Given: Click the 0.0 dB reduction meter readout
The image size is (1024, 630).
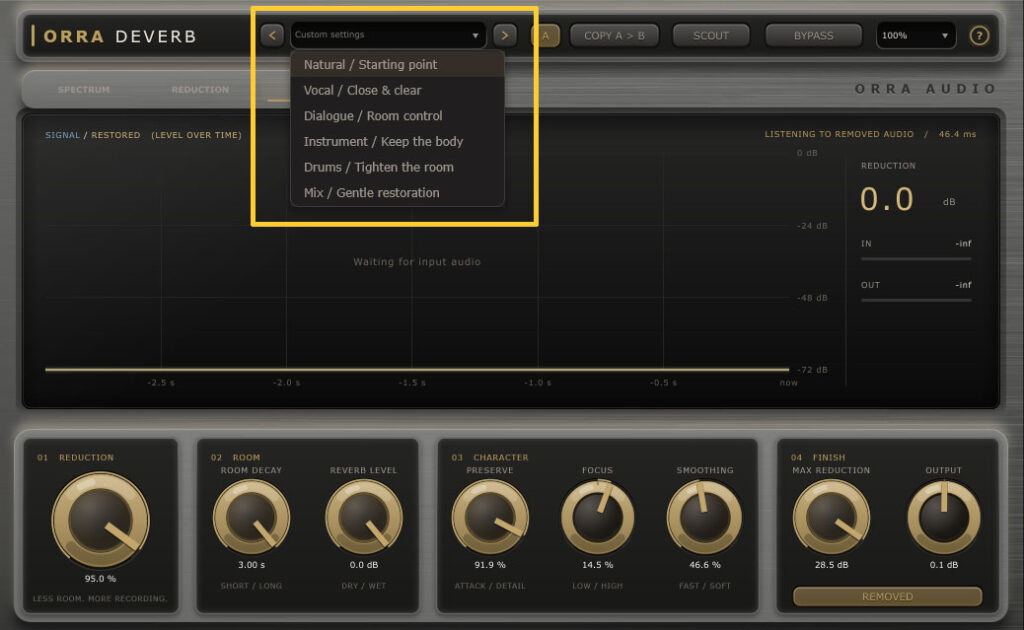Looking at the screenshot, I should pos(887,199).
